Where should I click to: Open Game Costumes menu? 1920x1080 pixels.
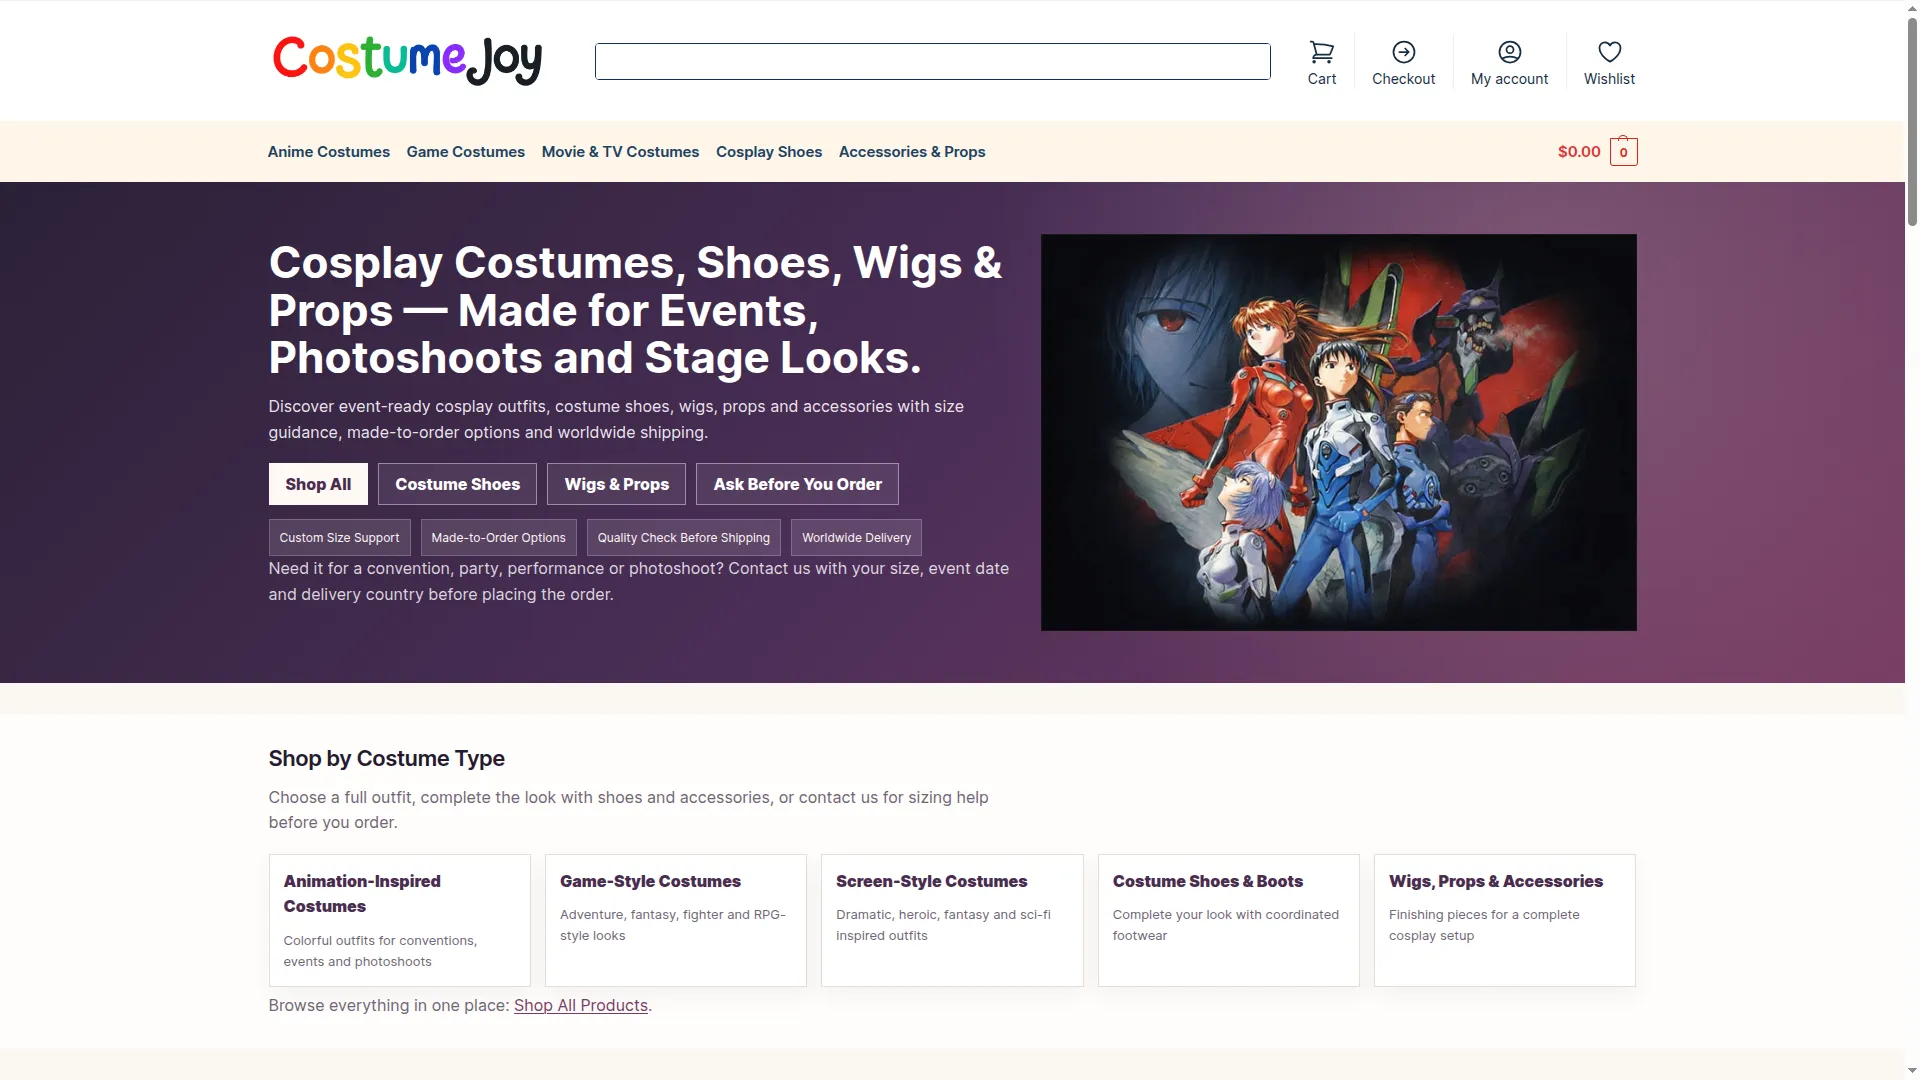click(x=465, y=152)
